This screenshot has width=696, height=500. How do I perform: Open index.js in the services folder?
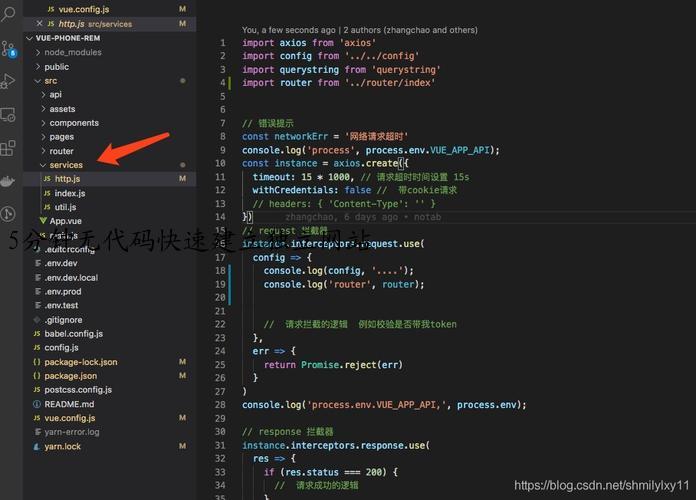pyautogui.click(x=70, y=193)
